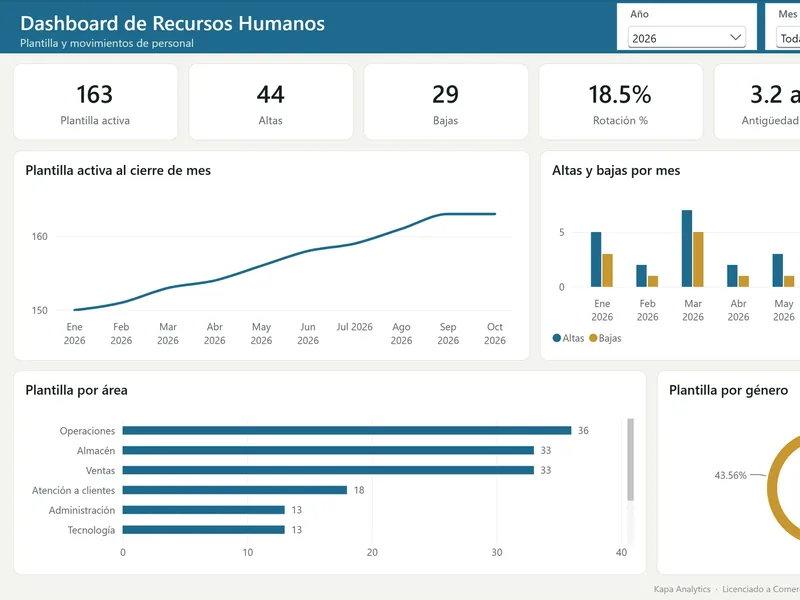Click the Kapa Analytics footer text
Viewport: 800px width, 600px height.
pyautogui.click(x=682, y=589)
